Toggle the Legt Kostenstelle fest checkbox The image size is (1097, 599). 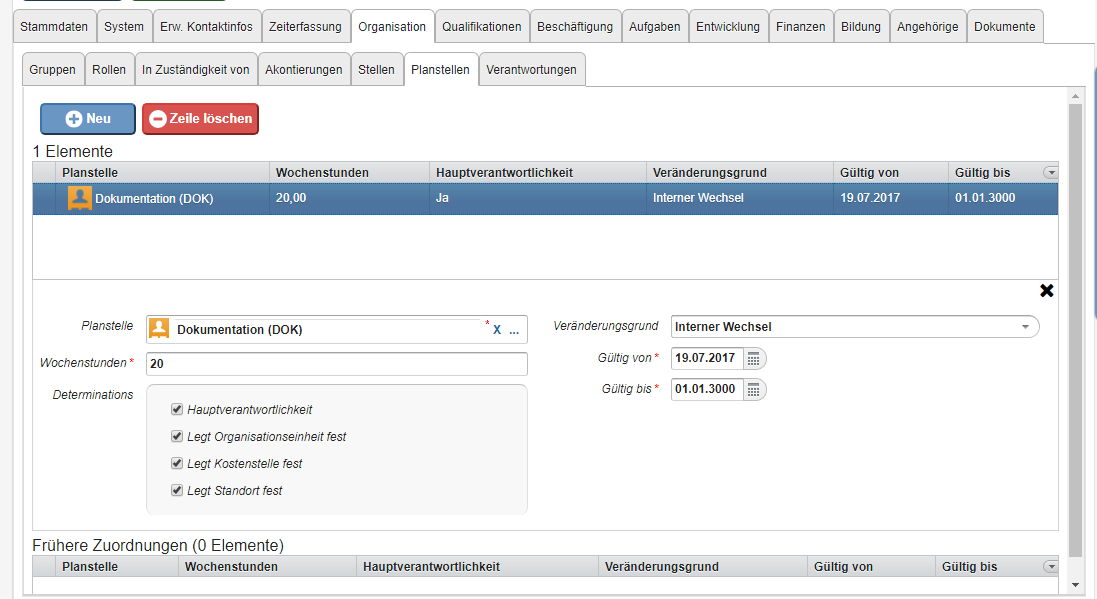tap(177, 463)
